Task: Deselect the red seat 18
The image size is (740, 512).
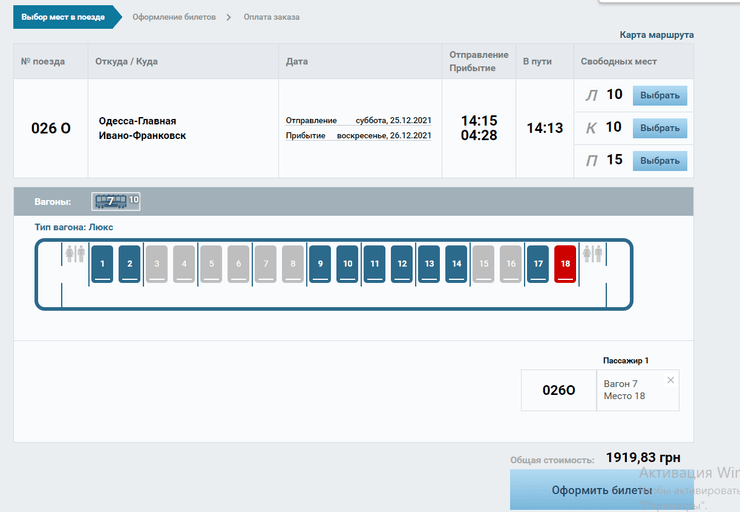Action: click(x=565, y=264)
